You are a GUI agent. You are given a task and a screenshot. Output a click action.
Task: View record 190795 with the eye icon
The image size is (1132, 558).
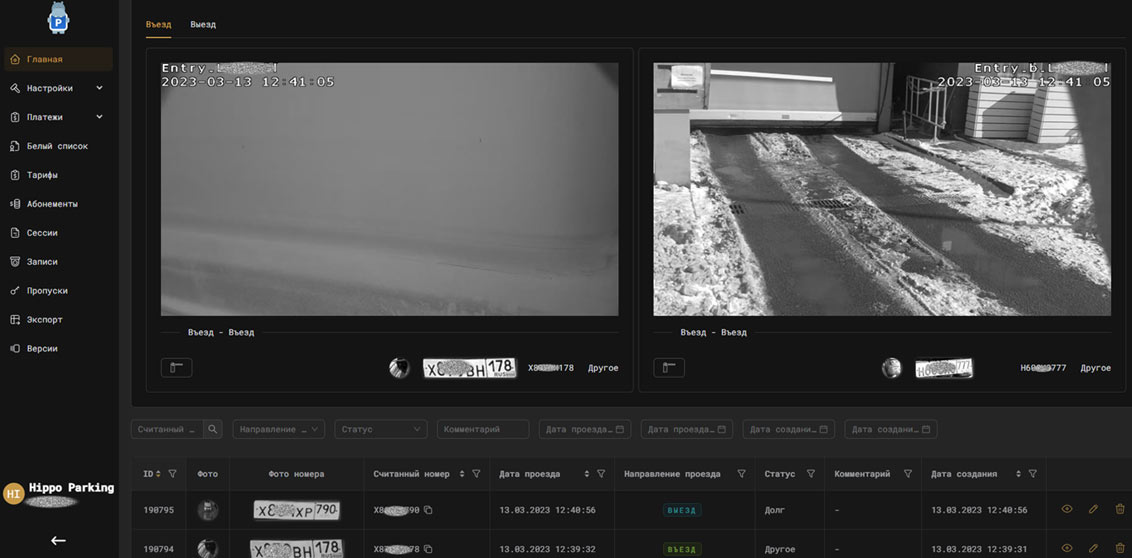coord(1067,510)
